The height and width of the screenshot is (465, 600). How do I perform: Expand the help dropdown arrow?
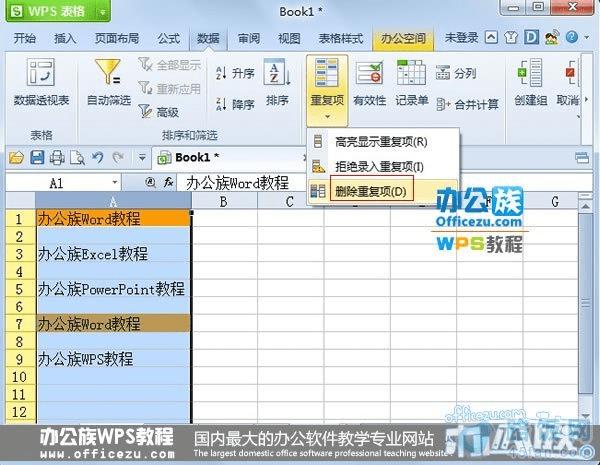coord(587,38)
